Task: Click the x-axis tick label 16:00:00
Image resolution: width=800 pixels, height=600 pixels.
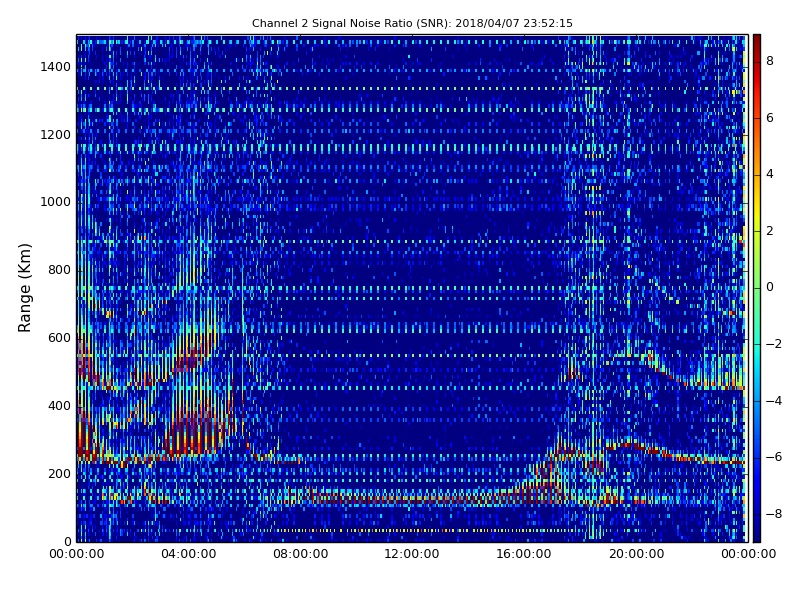Action: pyautogui.click(x=524, y=554)
